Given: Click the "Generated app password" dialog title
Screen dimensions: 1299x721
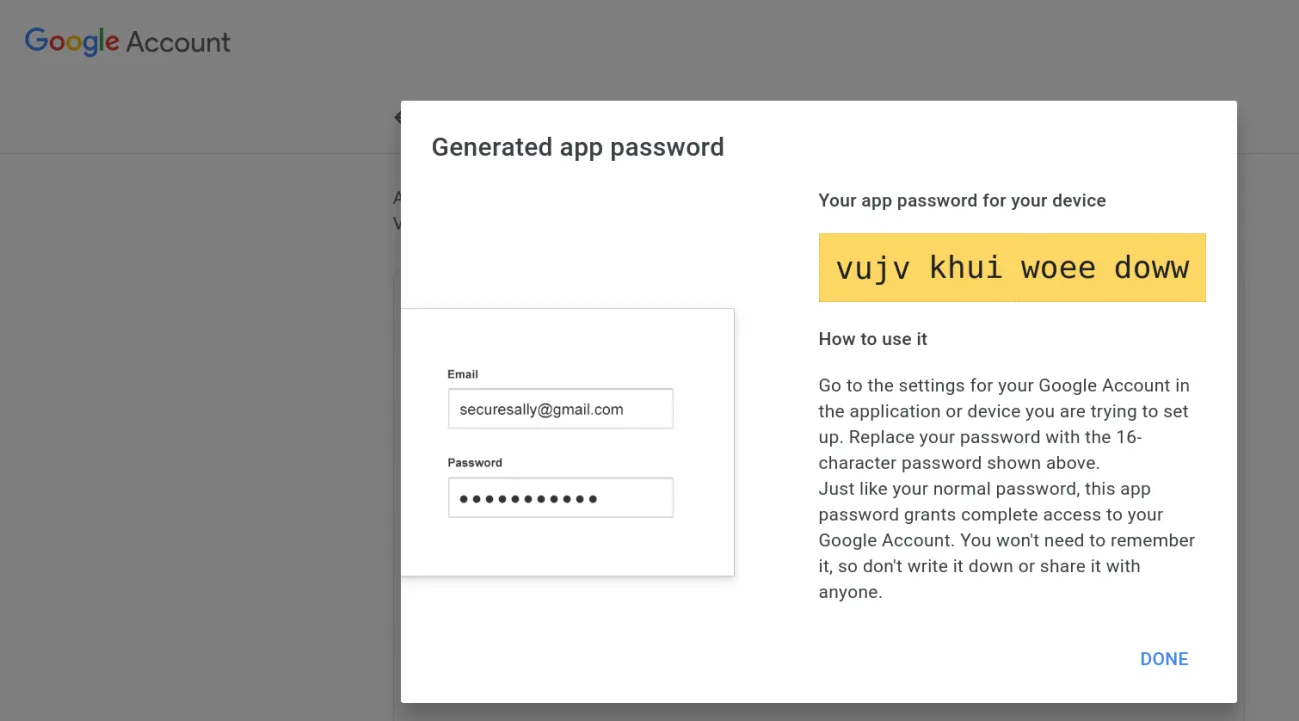Looking at the screenshot, I should pyautogui.click(x=577, y=147).
